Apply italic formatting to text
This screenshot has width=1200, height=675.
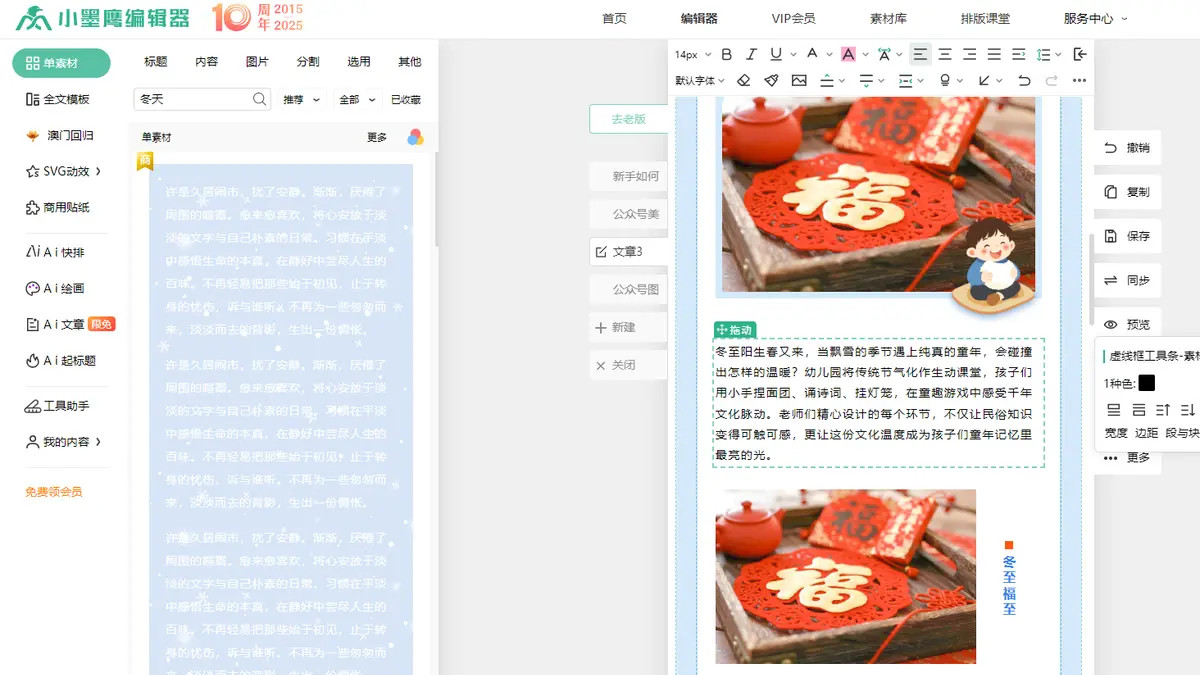tap(751, 54)
